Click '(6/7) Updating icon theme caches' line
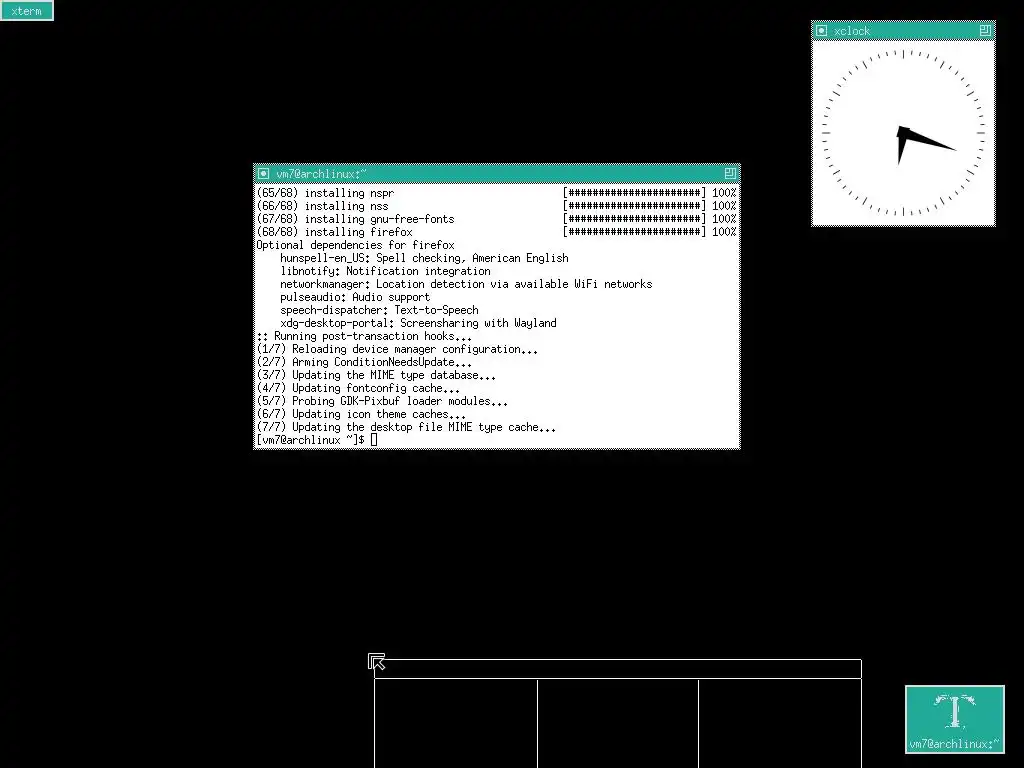This screenshot has width=1024, height=768. 361,415
